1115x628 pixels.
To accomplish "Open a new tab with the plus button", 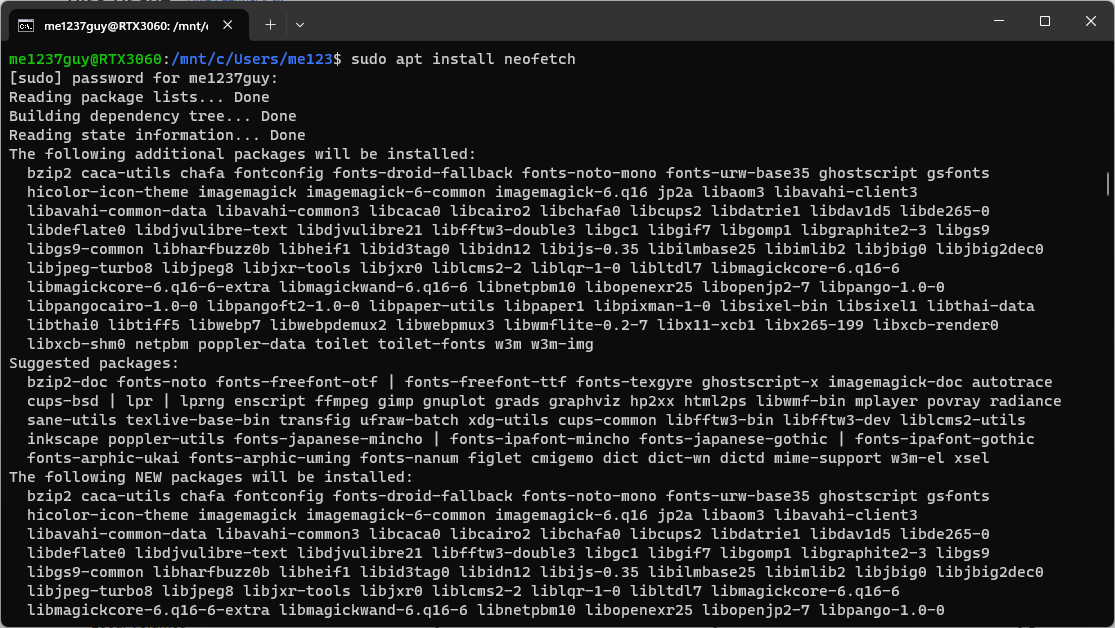I will point(270,25).
